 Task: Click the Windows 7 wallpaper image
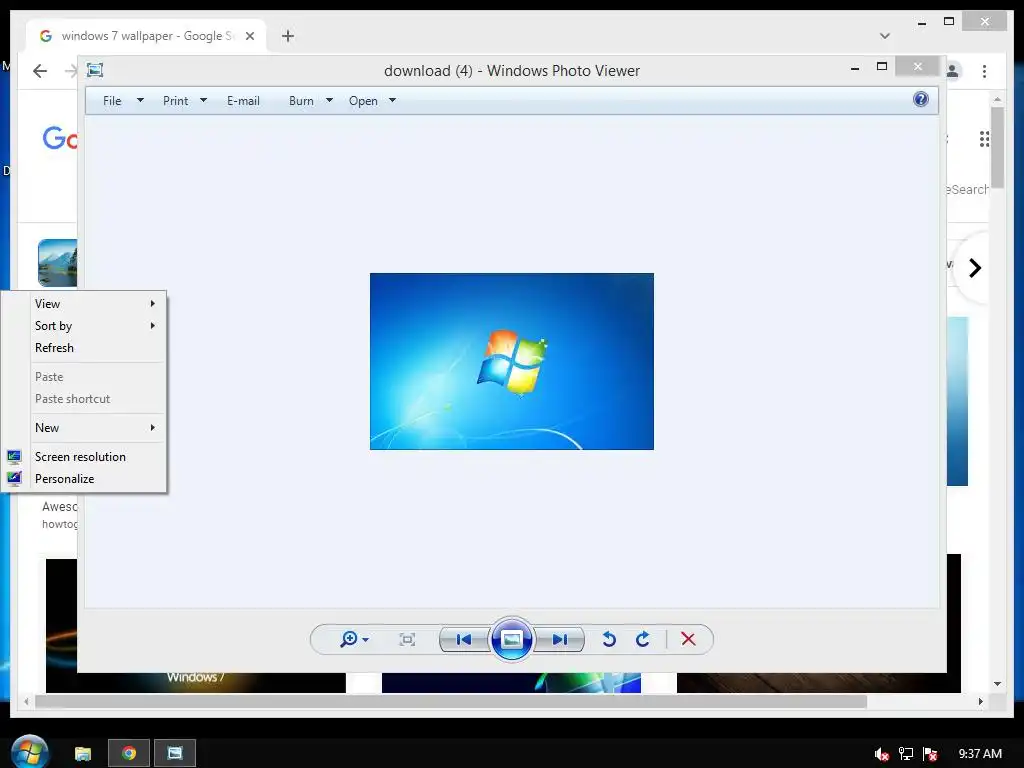(x=511, y=361)
